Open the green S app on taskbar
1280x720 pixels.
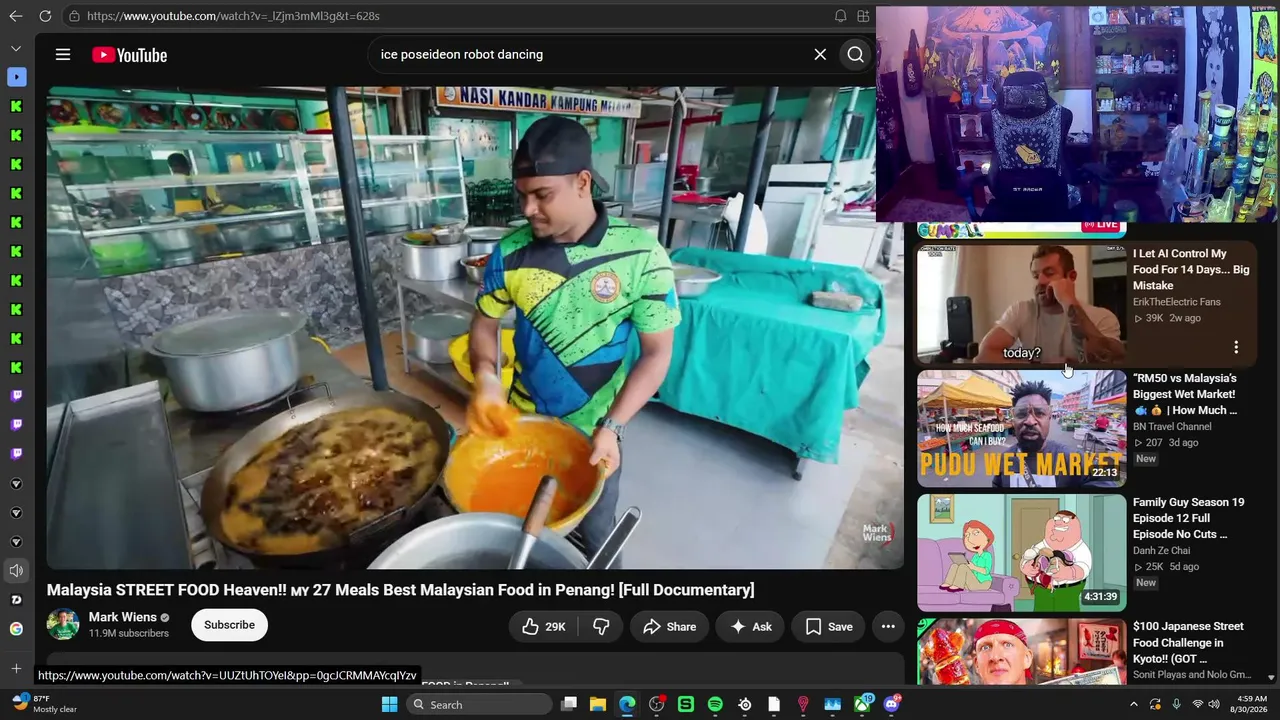pos(686,705)
